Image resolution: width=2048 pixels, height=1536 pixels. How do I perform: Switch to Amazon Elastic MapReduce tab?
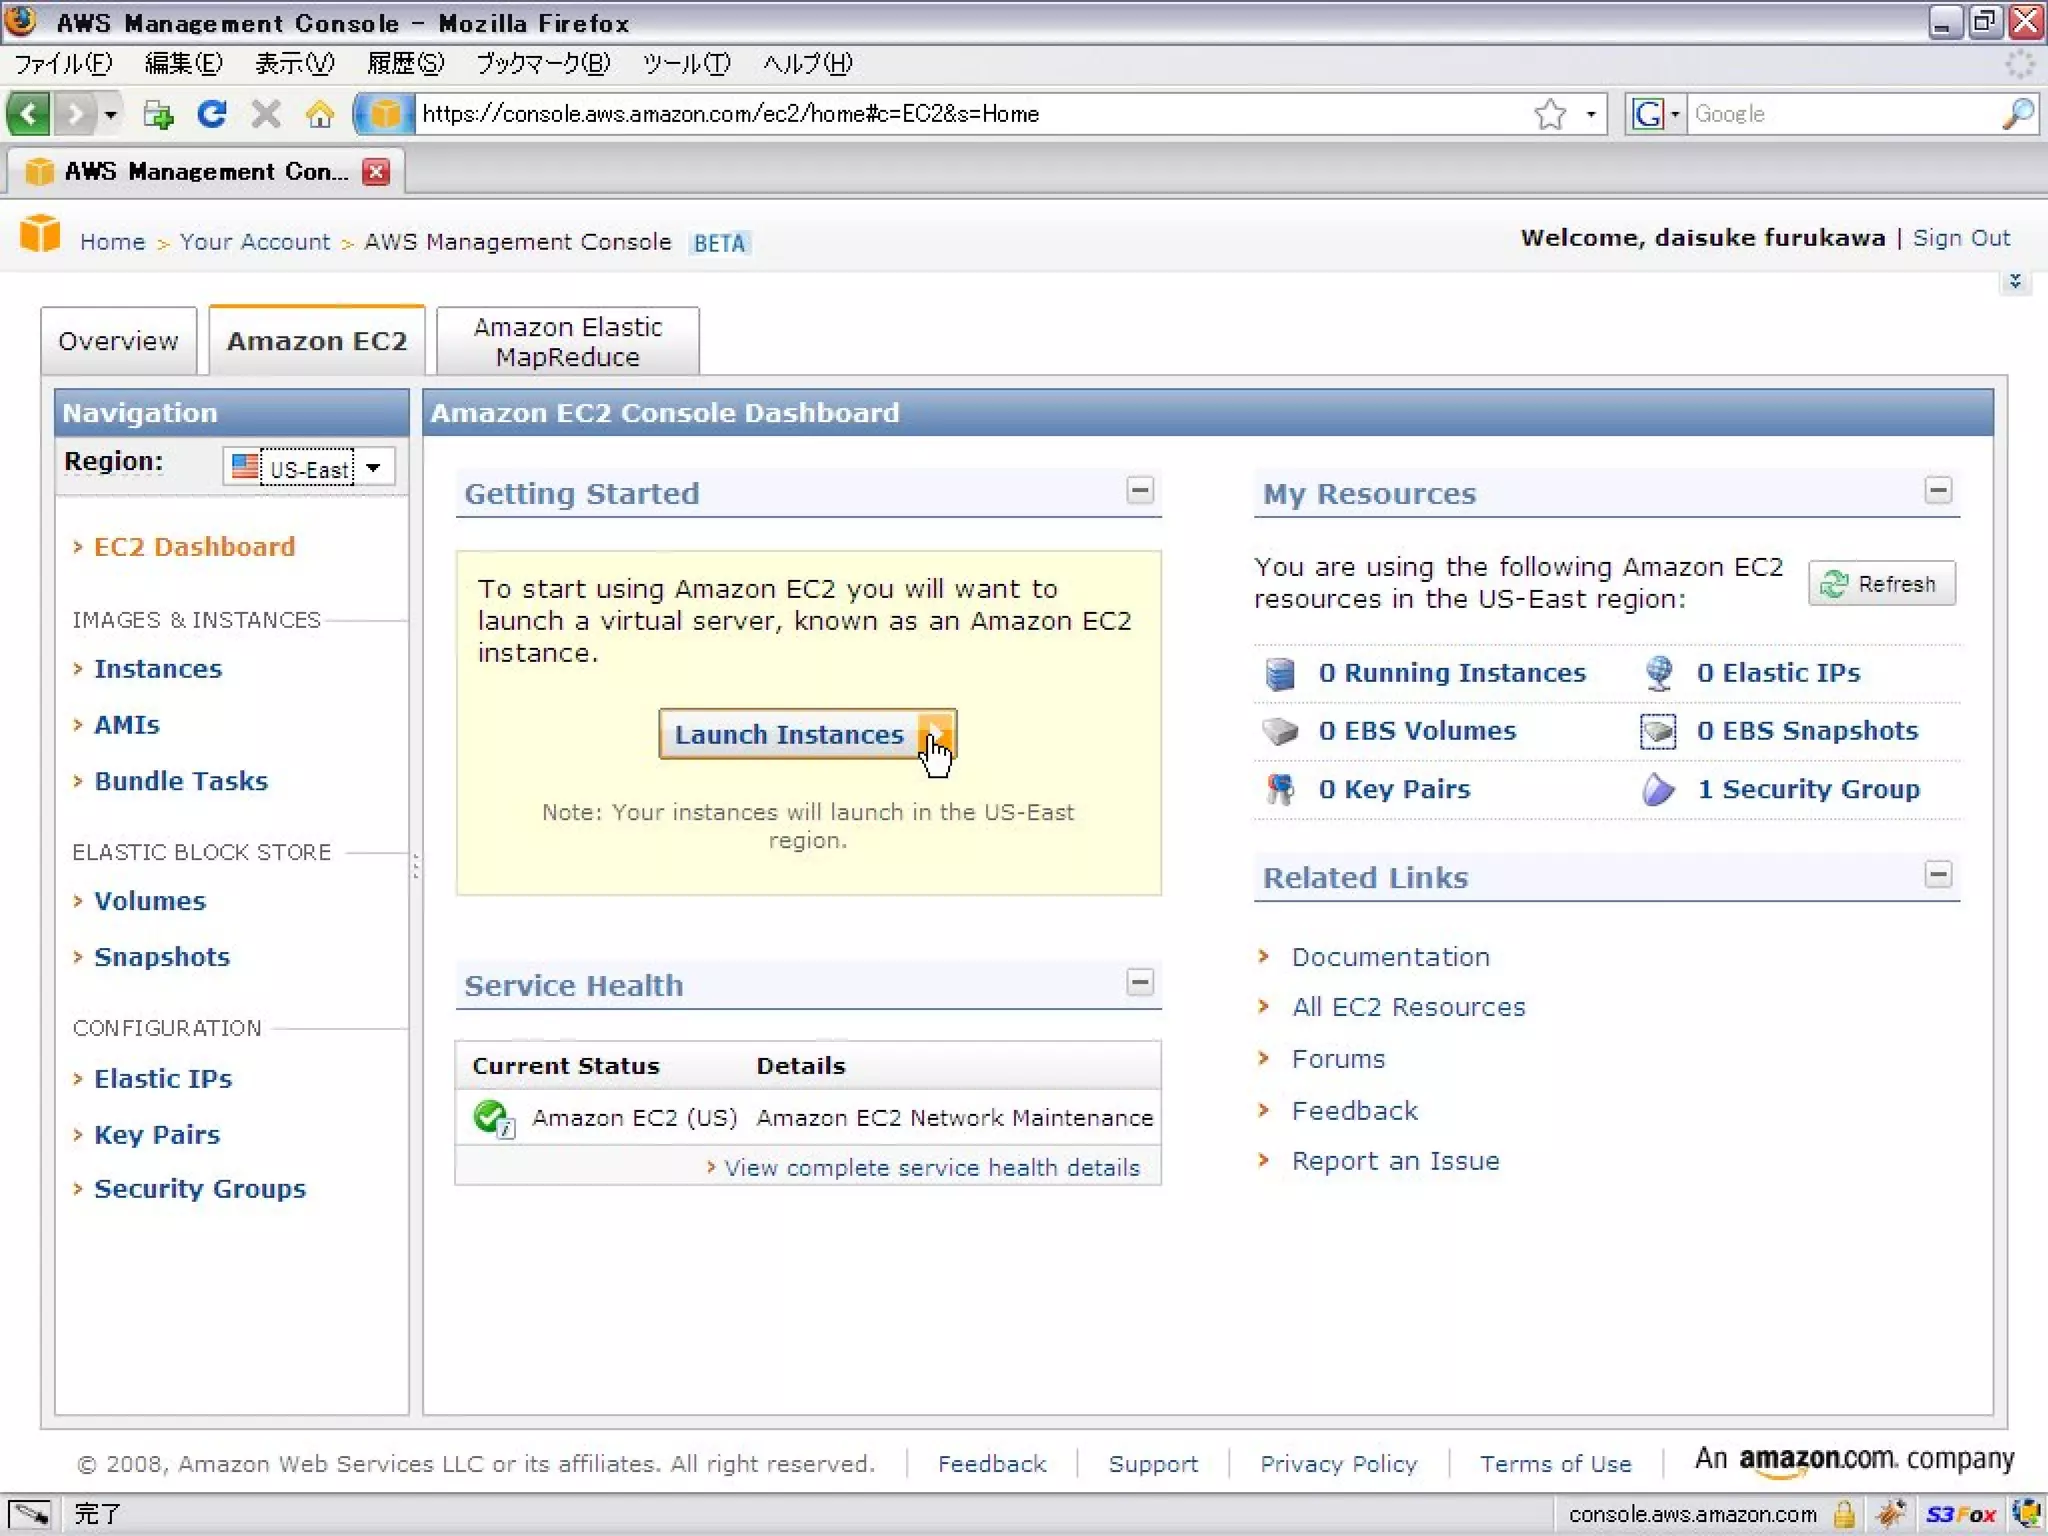pyautogui.click(x=567, y=341)
